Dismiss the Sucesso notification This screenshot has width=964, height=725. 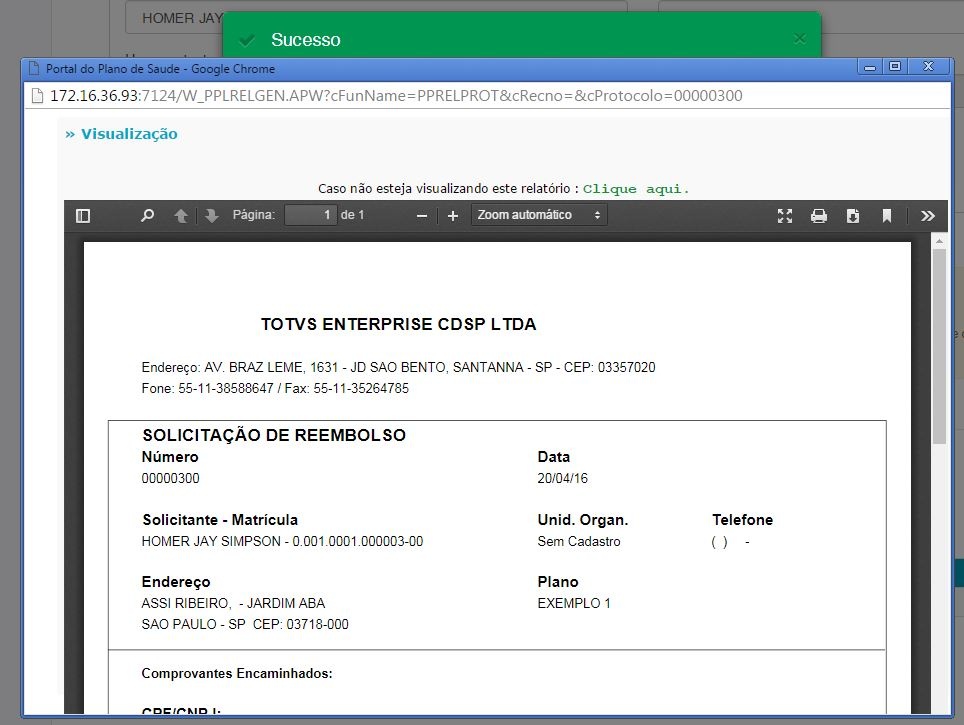[799, 39]
